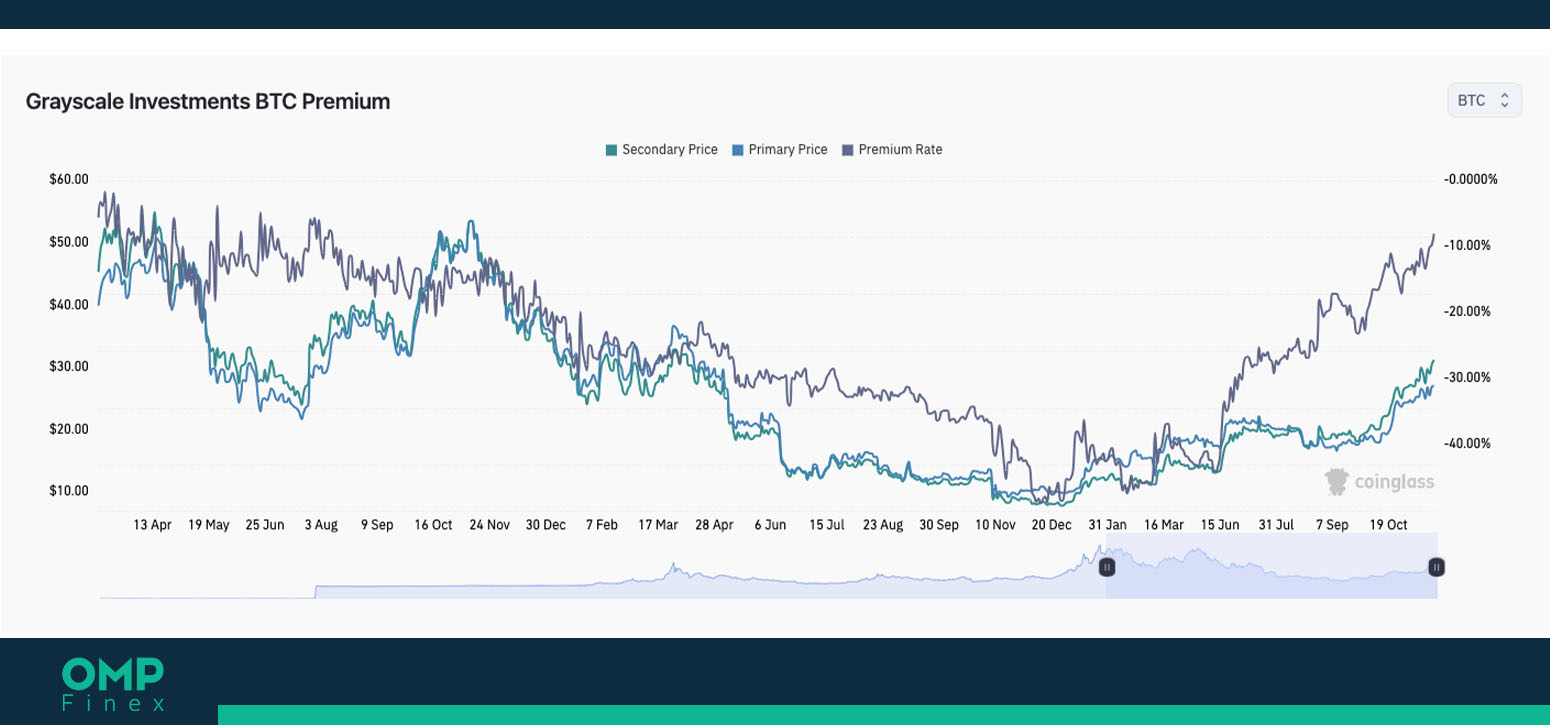Click the 7 Feb date label
1550x725 pixels.
[602, 524]
